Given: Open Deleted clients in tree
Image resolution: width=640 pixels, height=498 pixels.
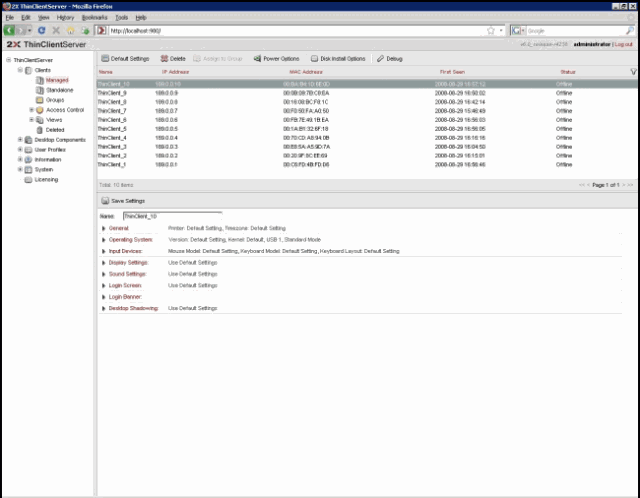Looking at the screenshot, I should coord(55,130).
